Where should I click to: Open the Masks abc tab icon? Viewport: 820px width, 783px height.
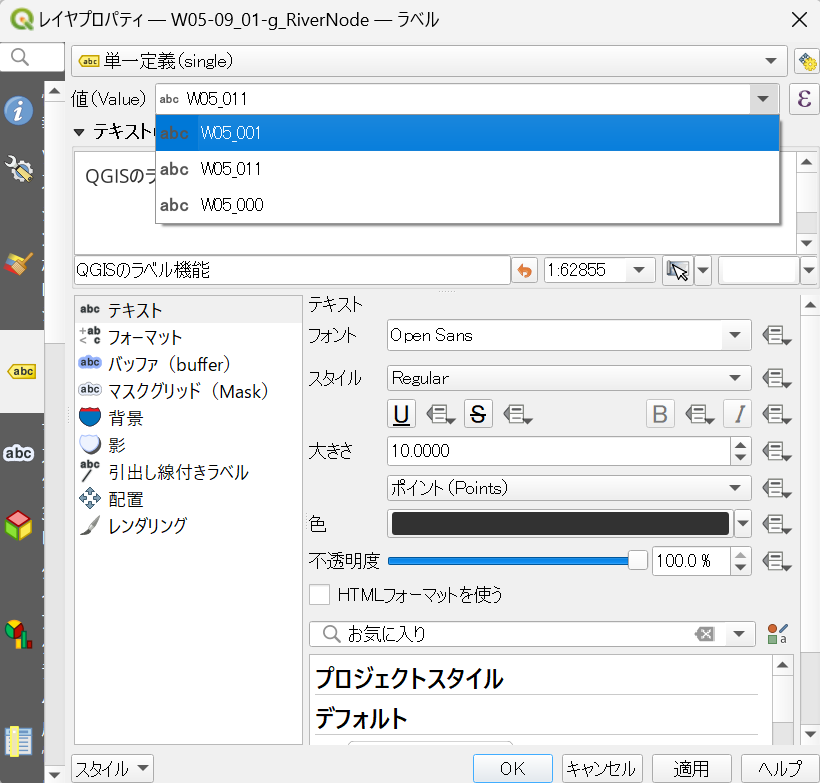(19, 453)
